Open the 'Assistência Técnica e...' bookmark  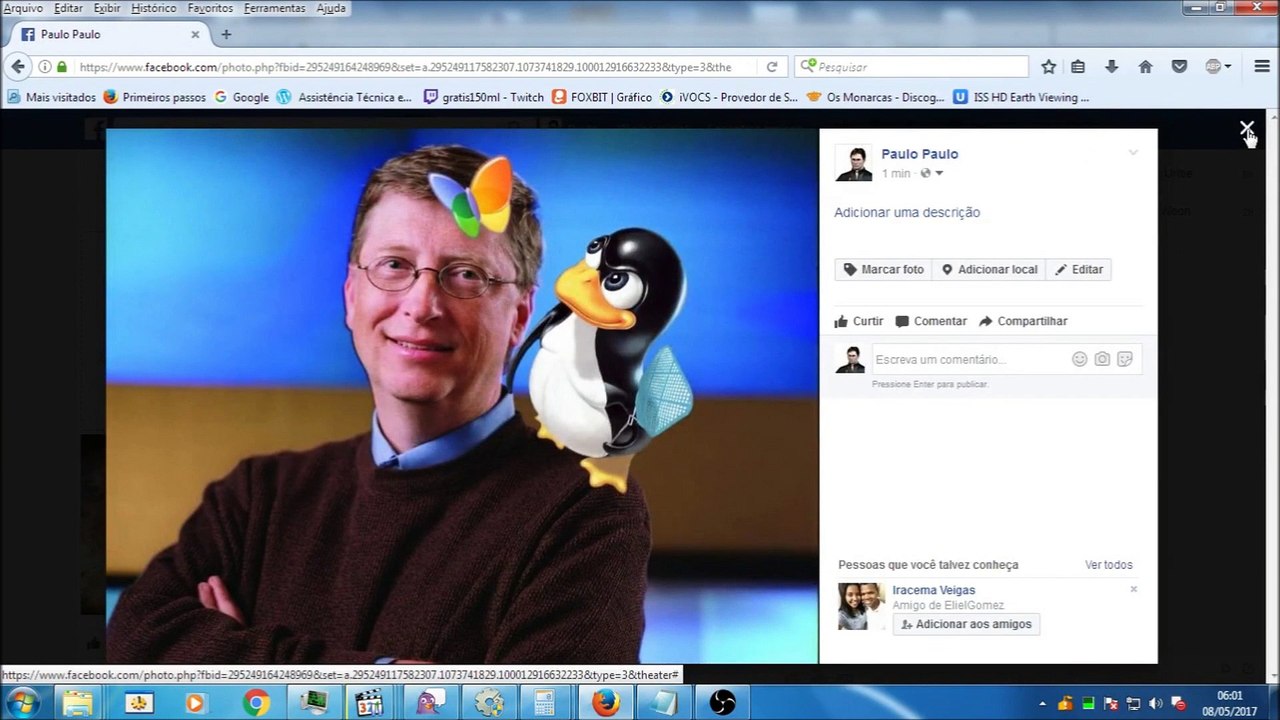pyautogui.click(x=344, y=97)
